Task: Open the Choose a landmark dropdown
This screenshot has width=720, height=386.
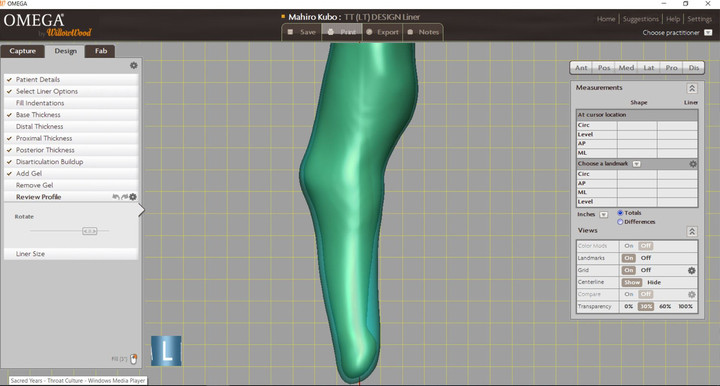Action: (x=636, y=164)
